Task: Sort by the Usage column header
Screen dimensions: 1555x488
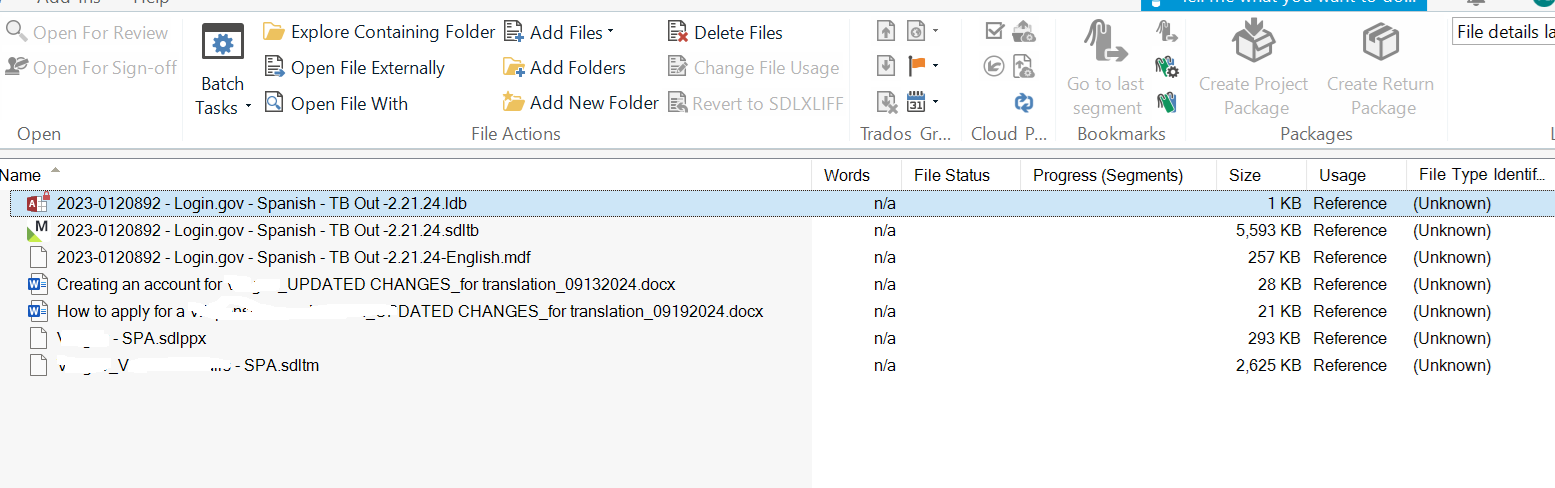Action: tap(1356, 175)
